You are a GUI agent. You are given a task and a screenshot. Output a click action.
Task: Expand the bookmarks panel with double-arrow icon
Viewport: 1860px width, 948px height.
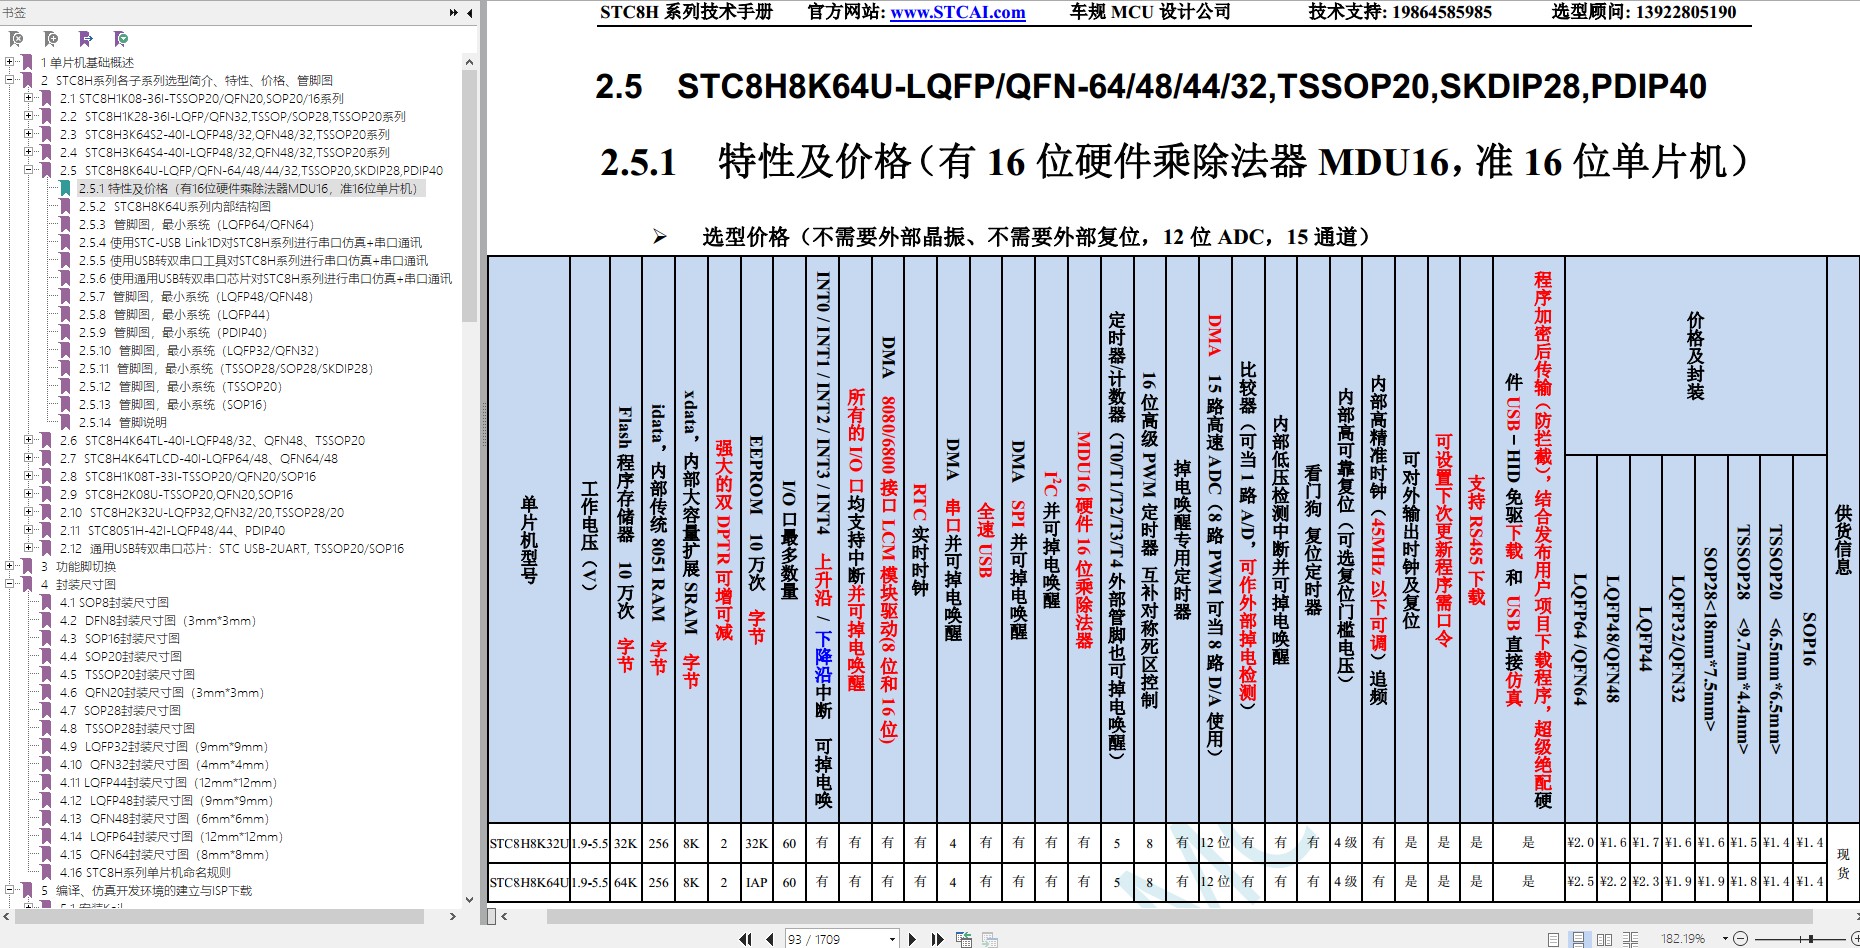[x=453, y=13]
